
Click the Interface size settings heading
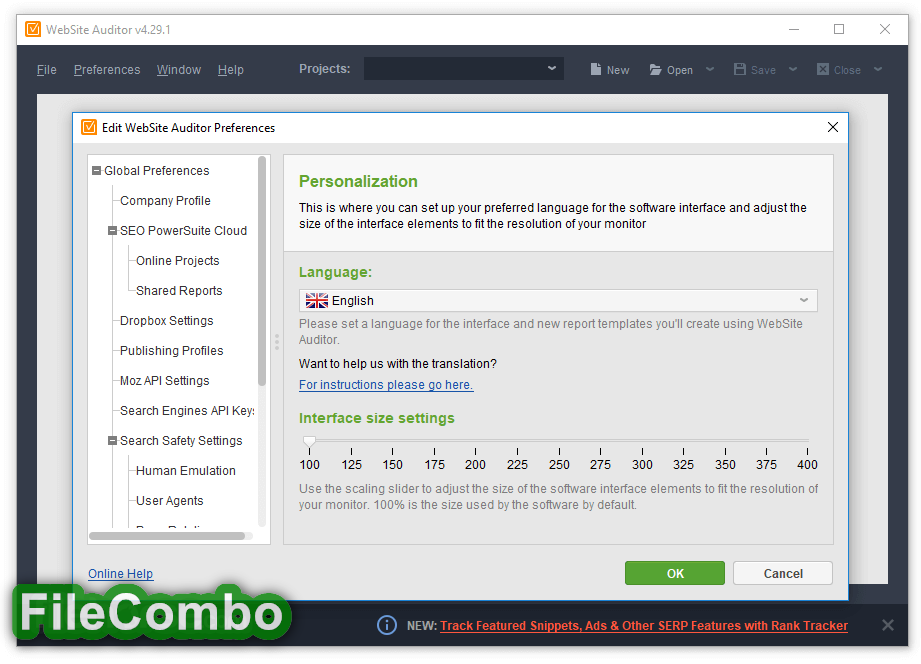coord(377,418)
